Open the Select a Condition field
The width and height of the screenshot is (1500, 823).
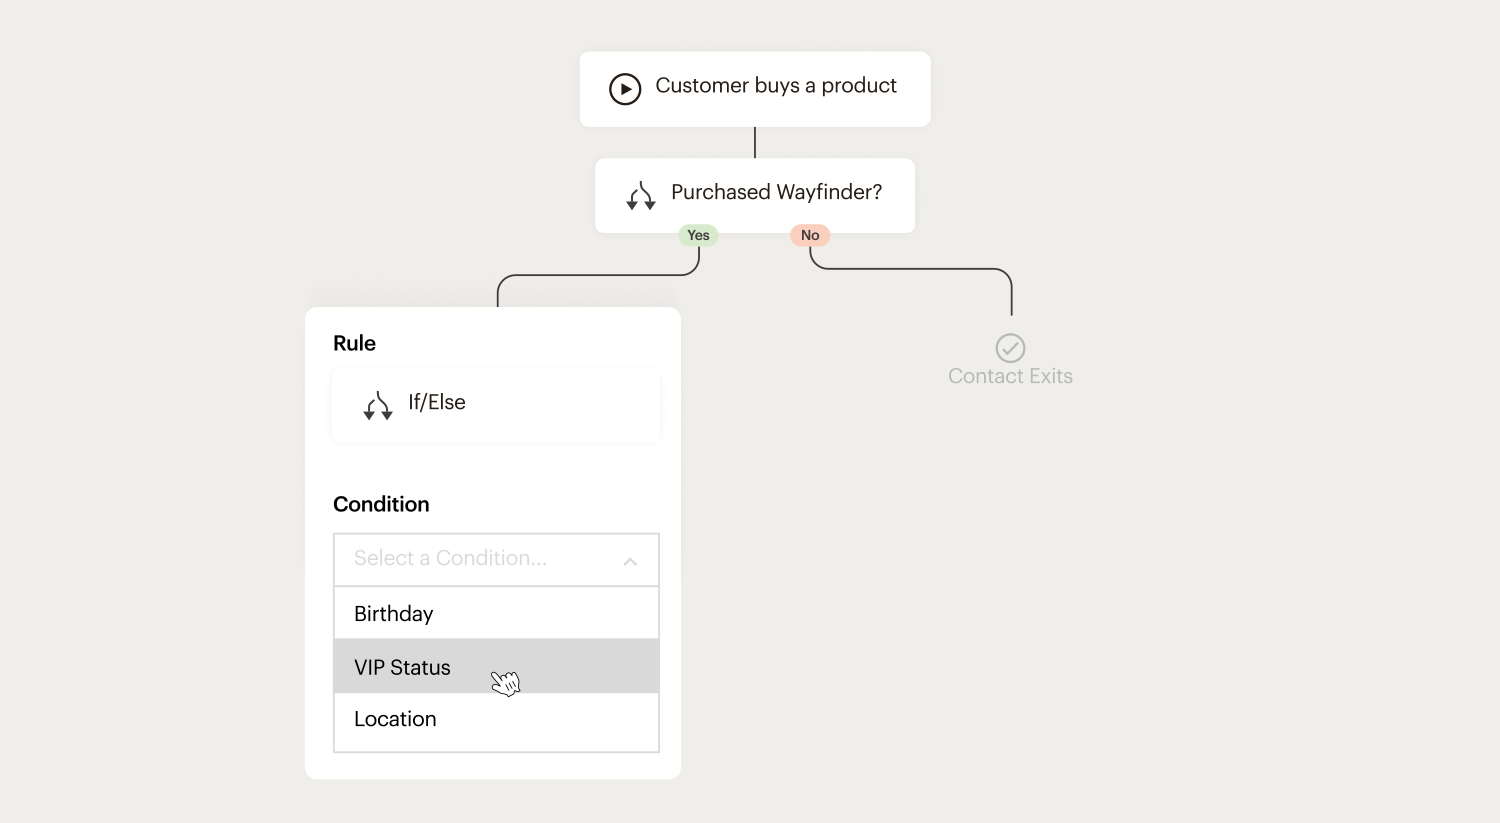[480, 559]
